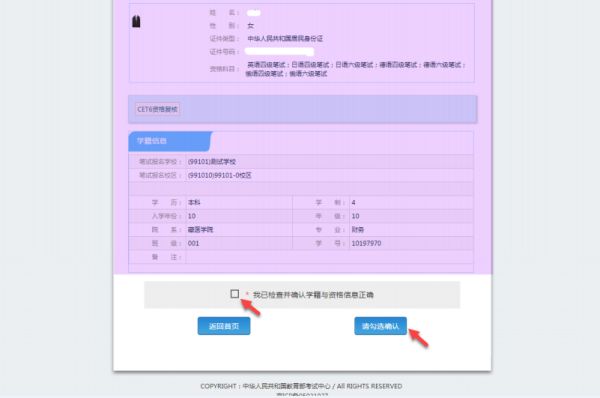
Task: Click the confirmation label 我已检查并确认学籍与资格信息正确
Action: pos(313,295)
